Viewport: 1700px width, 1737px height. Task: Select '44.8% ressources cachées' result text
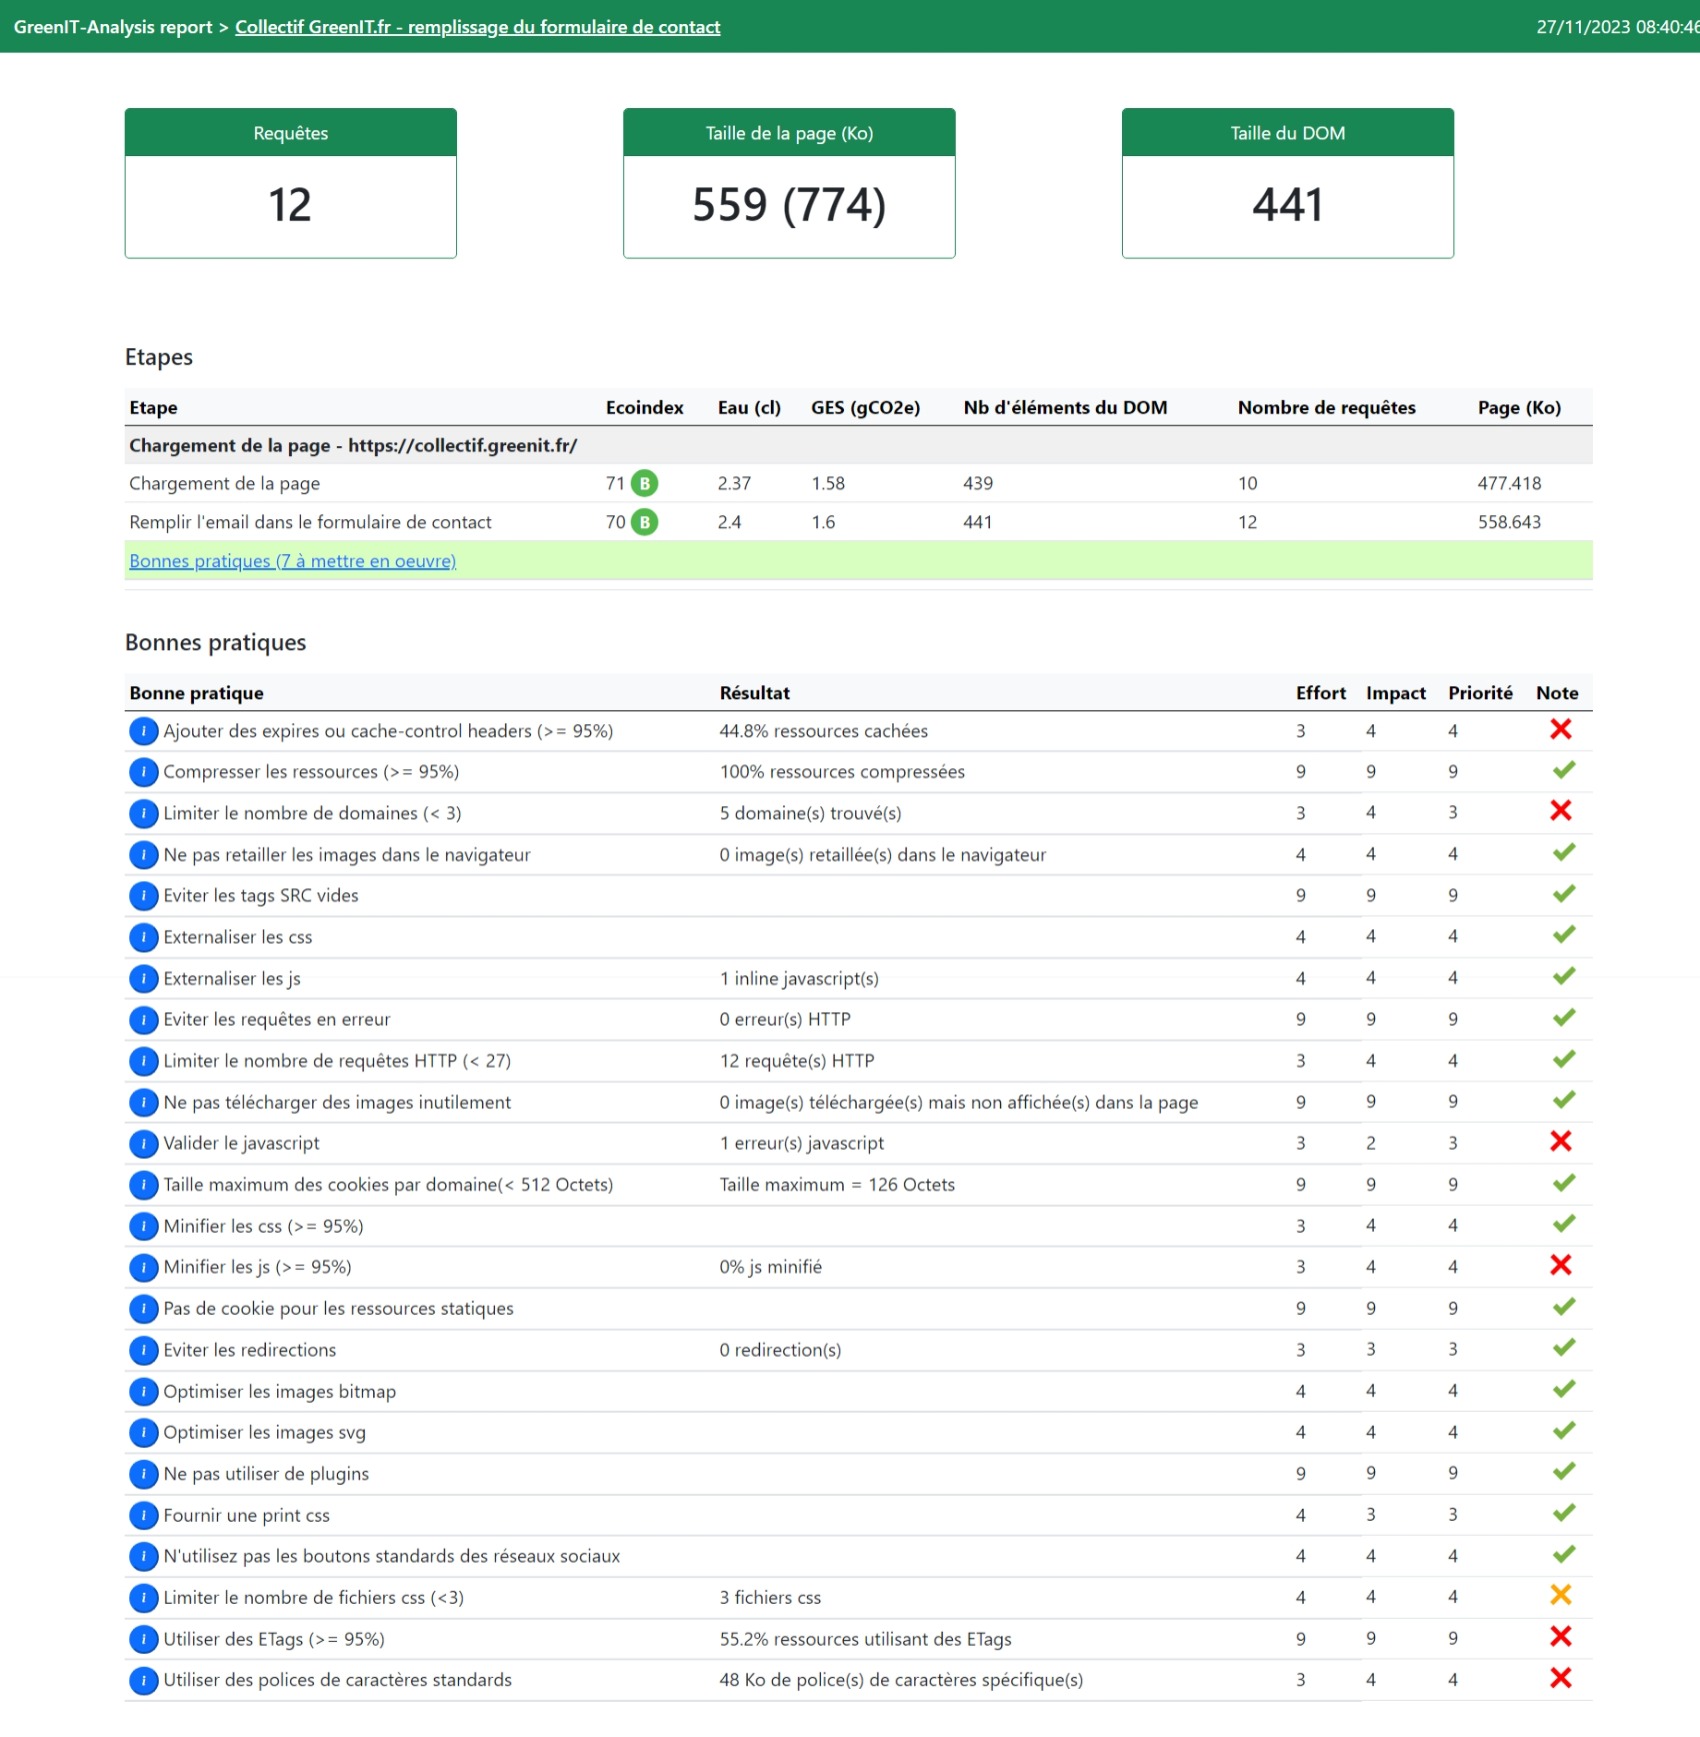(x=824, y=731)
